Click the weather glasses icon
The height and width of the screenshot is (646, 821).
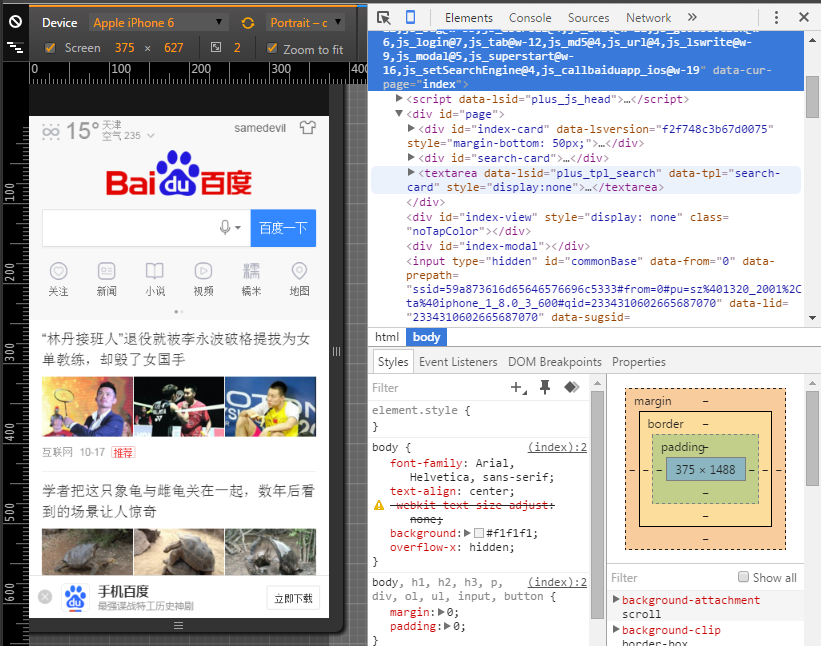pos(51,132)
